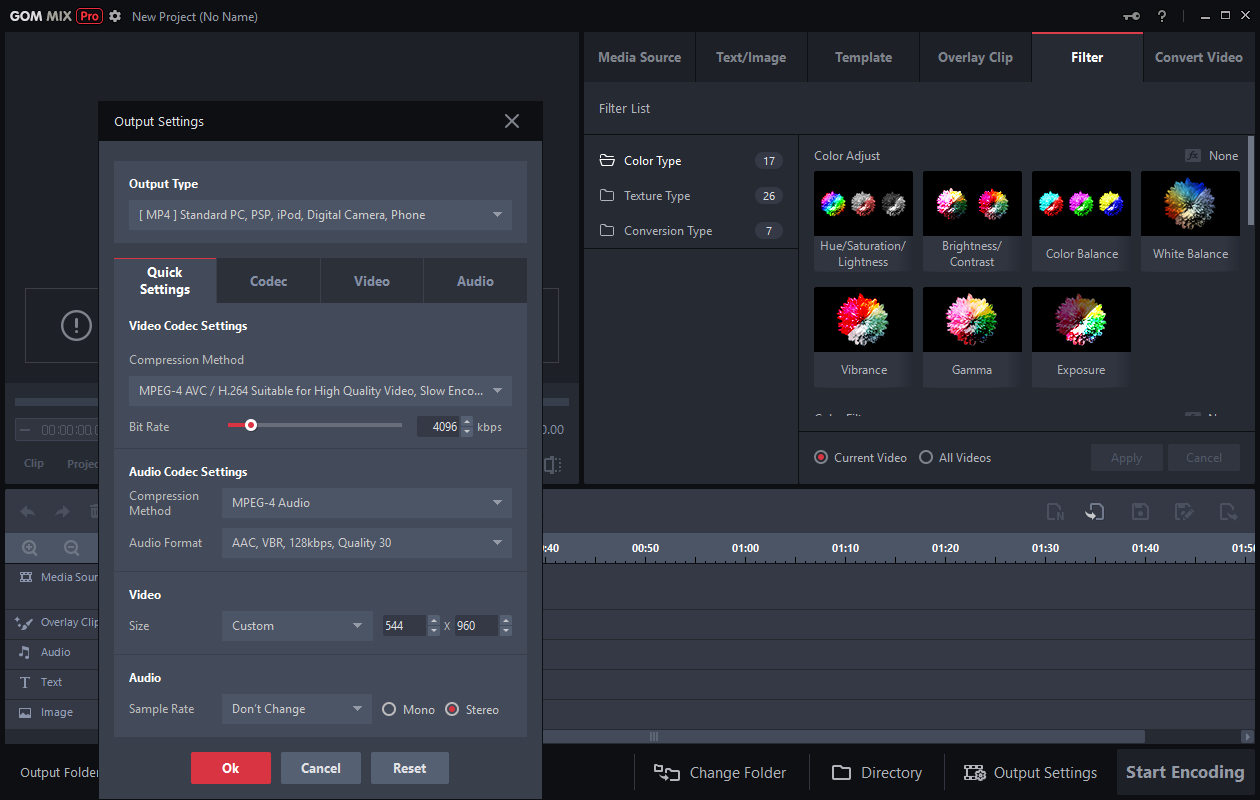Click Output Settings in the bottom bar
This screenshot has width=1260, height=800.
[x=1030, y=772]
